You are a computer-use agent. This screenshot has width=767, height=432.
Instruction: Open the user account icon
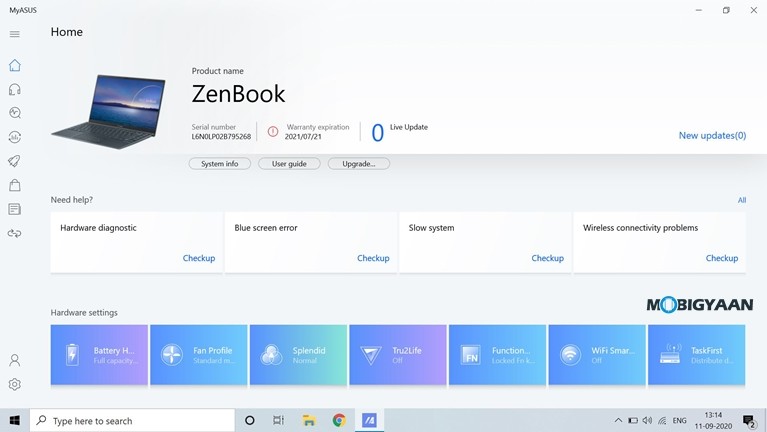point(15,360)
